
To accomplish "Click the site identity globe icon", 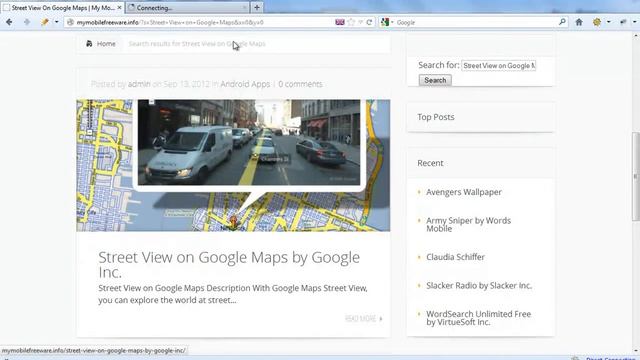I will [x=70, y=22].
